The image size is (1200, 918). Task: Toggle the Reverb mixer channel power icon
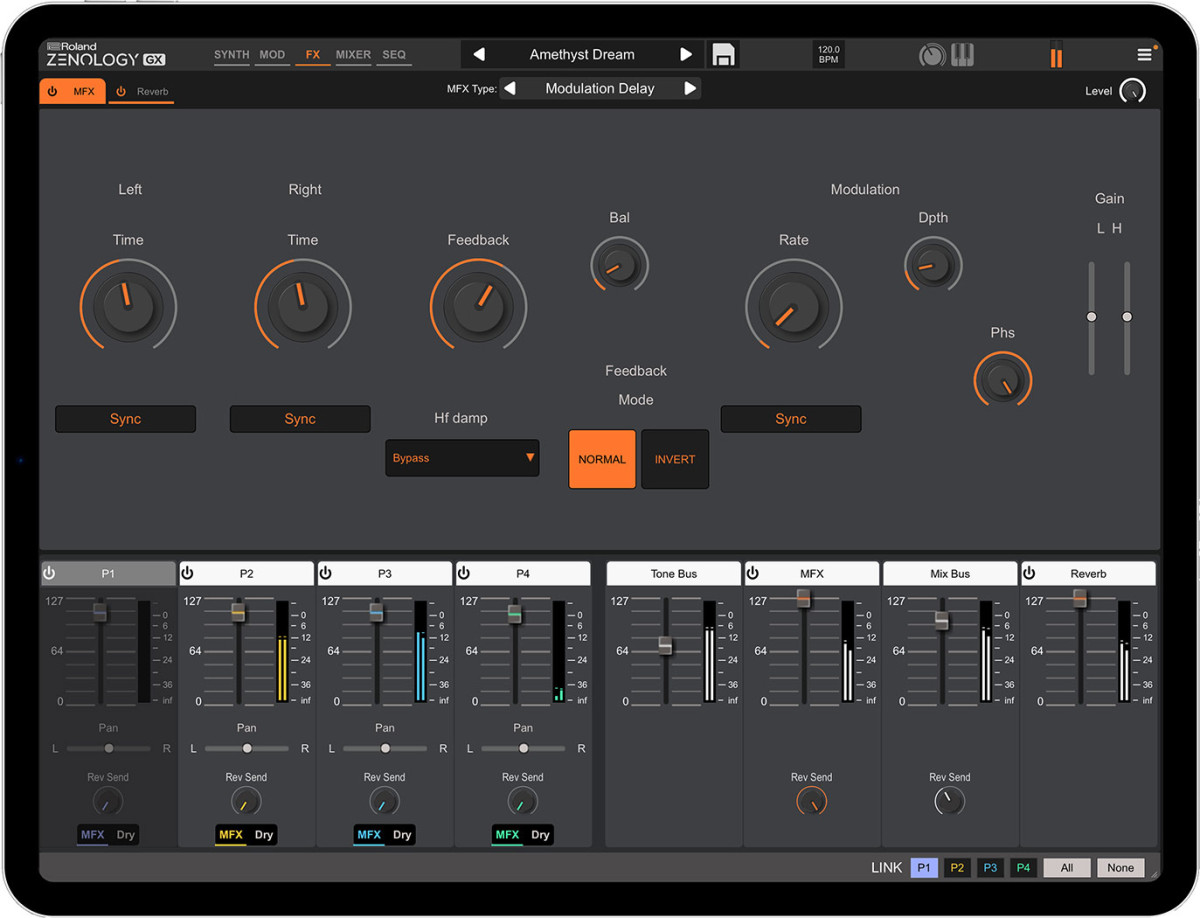[x=1029, y=574]
